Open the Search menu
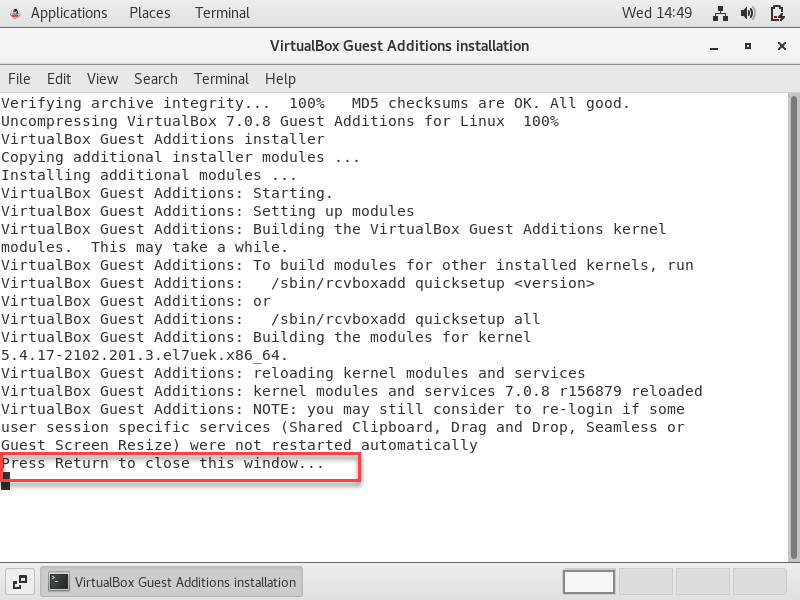This screenshot has height=600, width=800. (x=156, y=79)
